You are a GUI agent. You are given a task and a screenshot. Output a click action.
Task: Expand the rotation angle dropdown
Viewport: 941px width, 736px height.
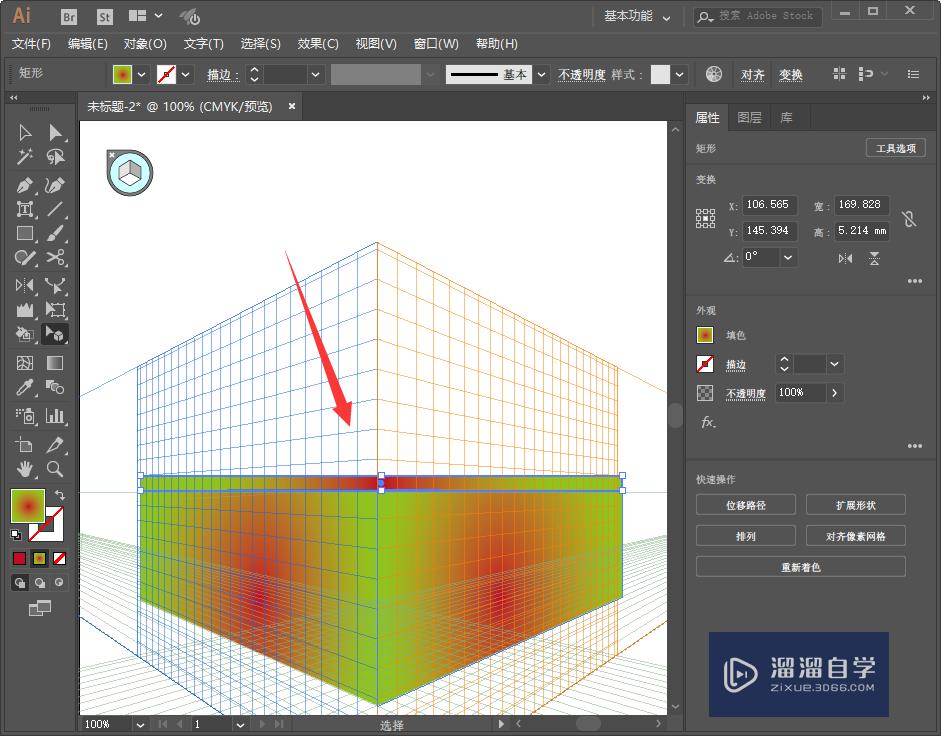click(789, 257)
